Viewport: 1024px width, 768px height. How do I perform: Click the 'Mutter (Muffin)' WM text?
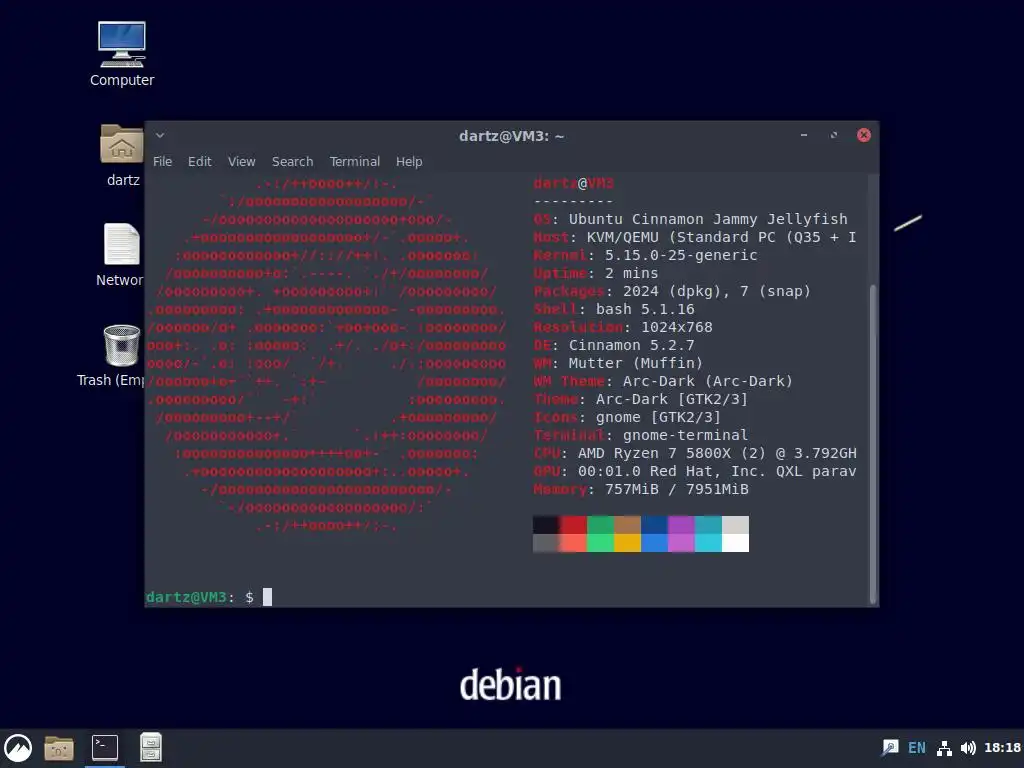click(x=635, y=363)
